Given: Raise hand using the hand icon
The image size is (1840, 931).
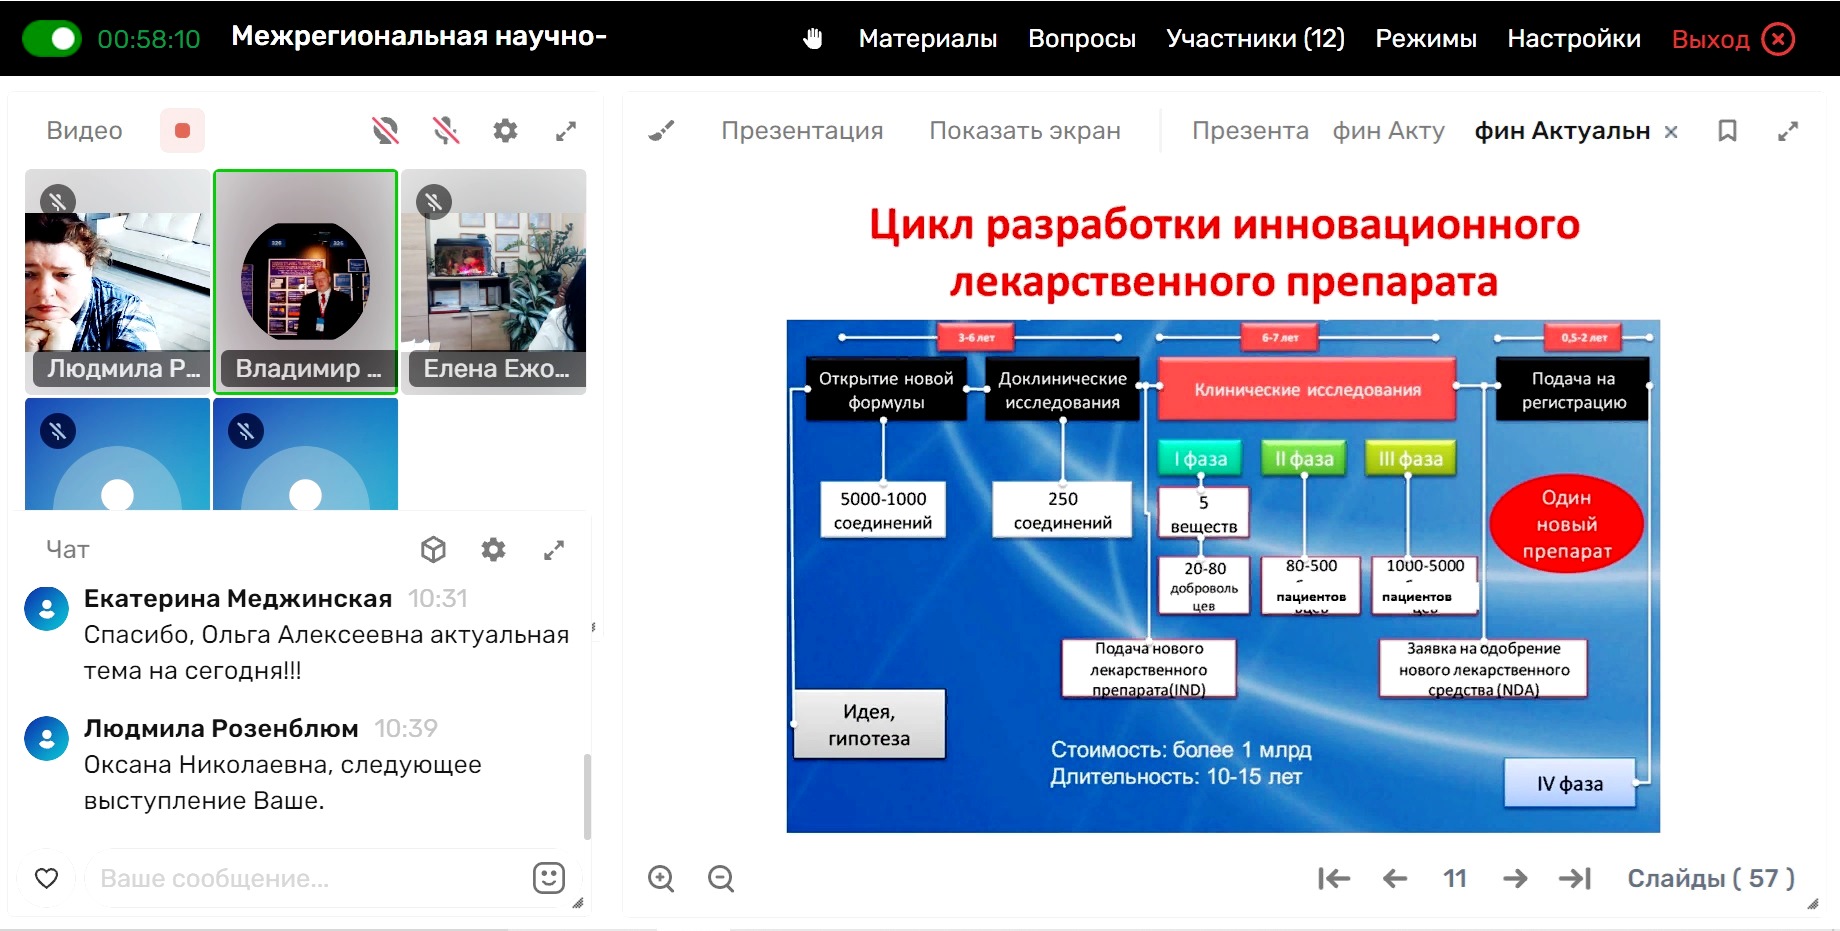Looking at the screenshot, I should (x=813, y=39).
